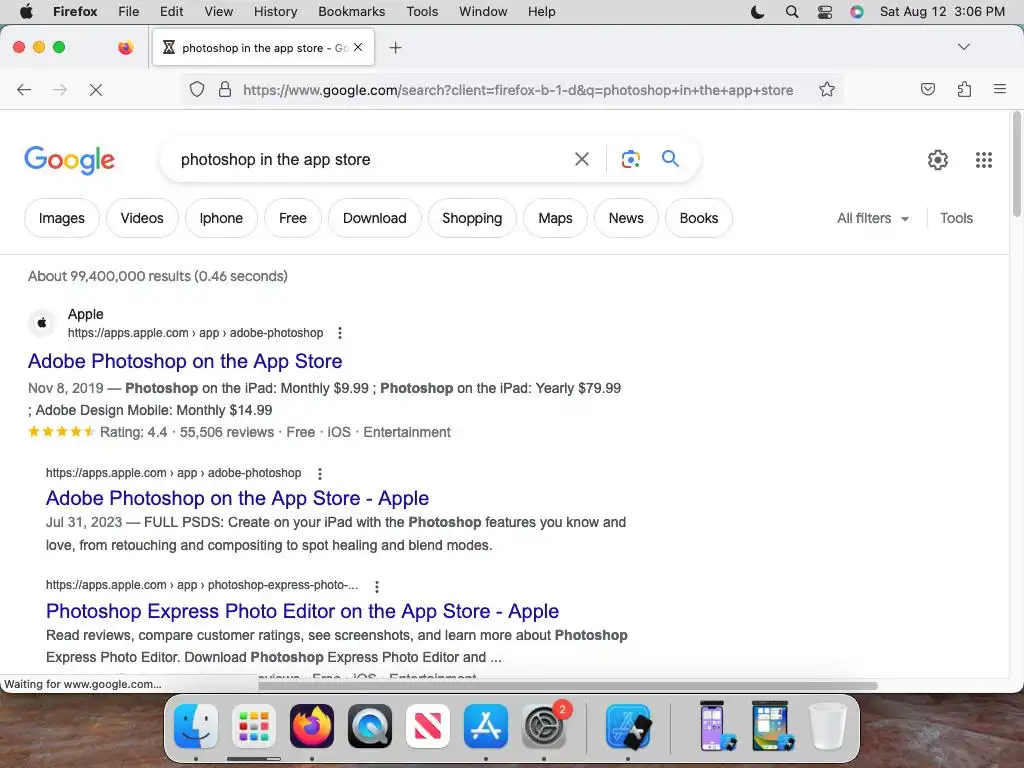The image size is (1024, 768).
Task: Open the Window menu
Action: 483,12
